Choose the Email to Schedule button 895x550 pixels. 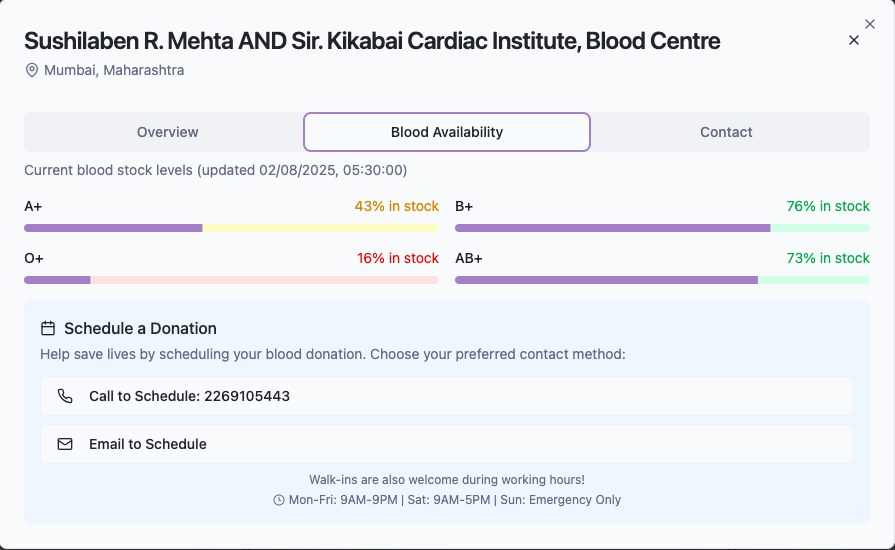click(447, 444)
